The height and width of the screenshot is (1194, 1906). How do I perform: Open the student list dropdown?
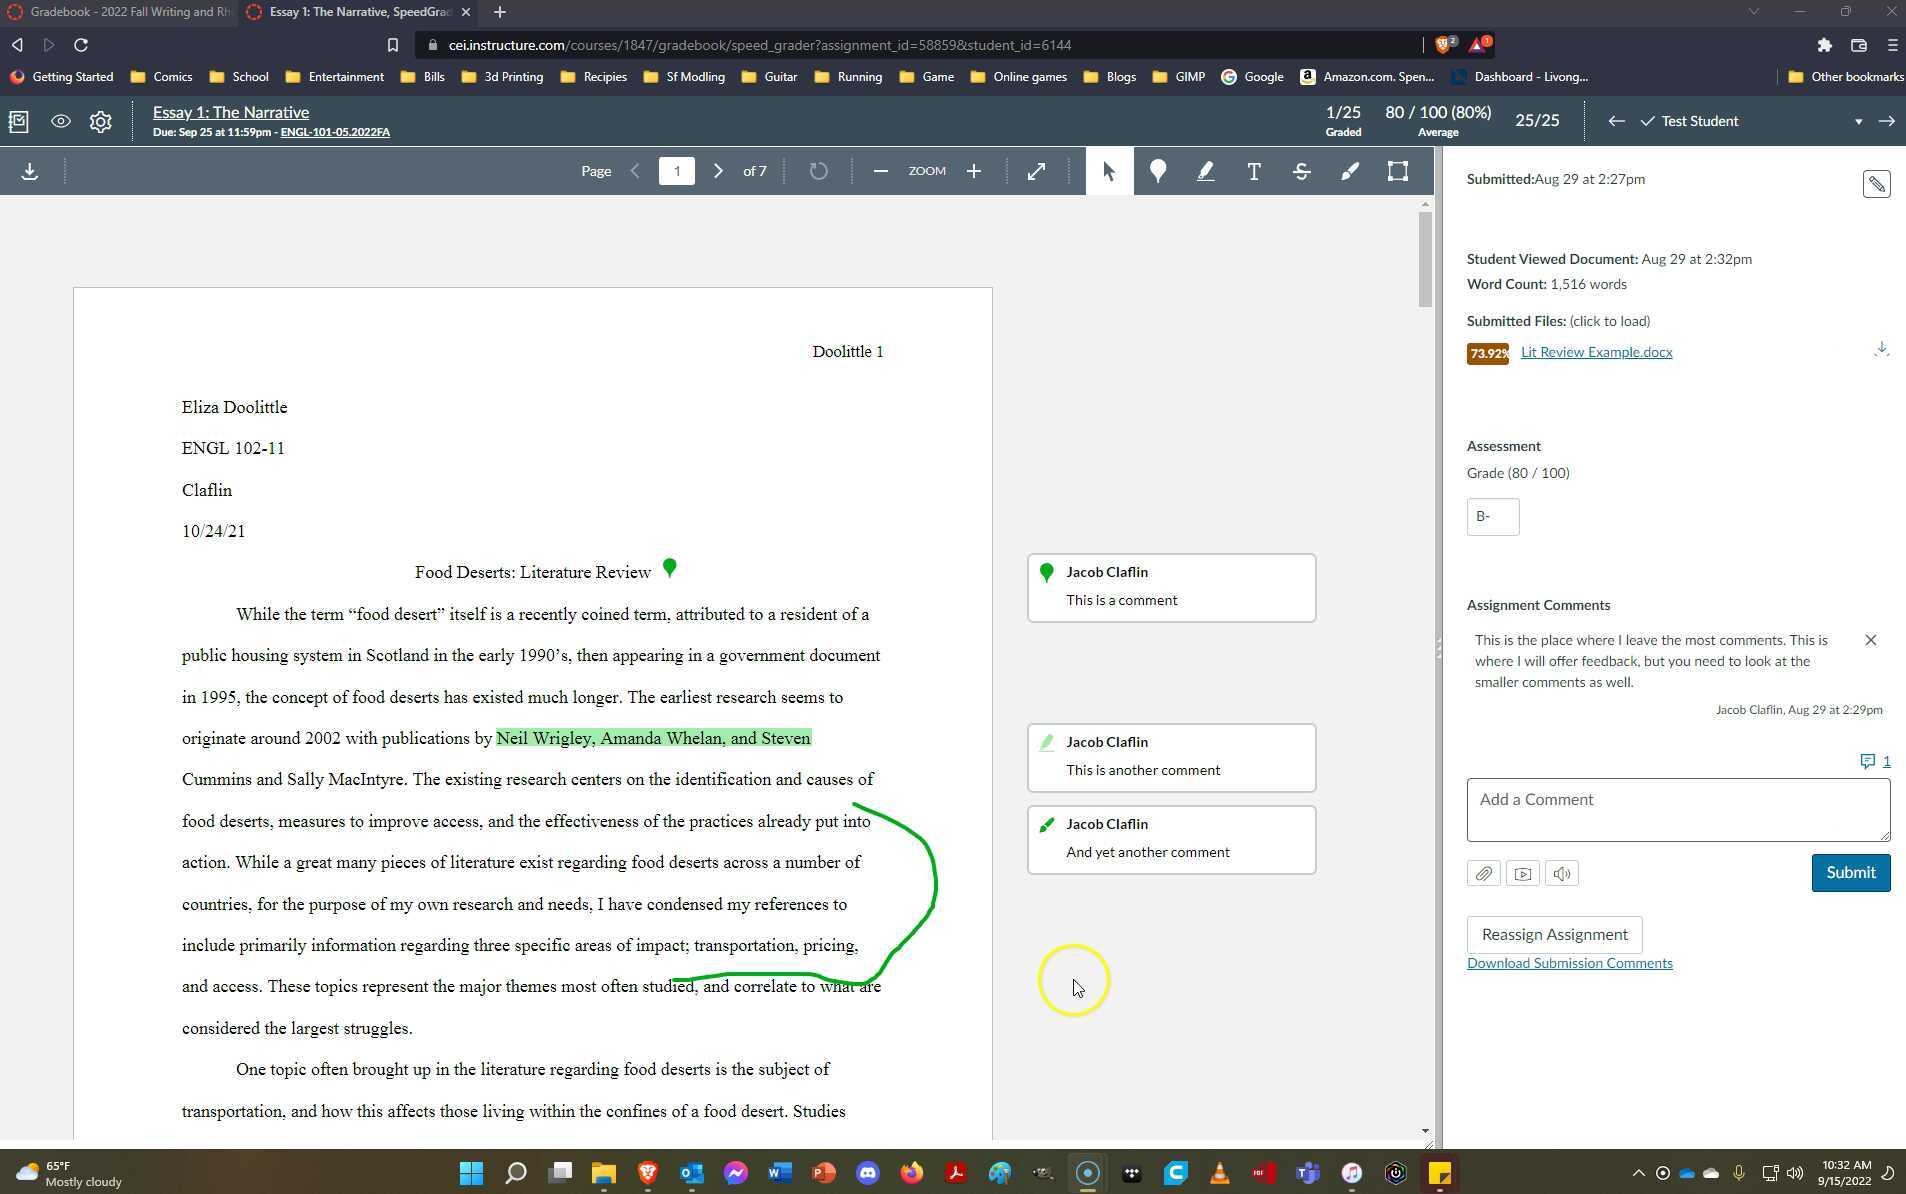pyautogui.click(x=1857, y=121)
